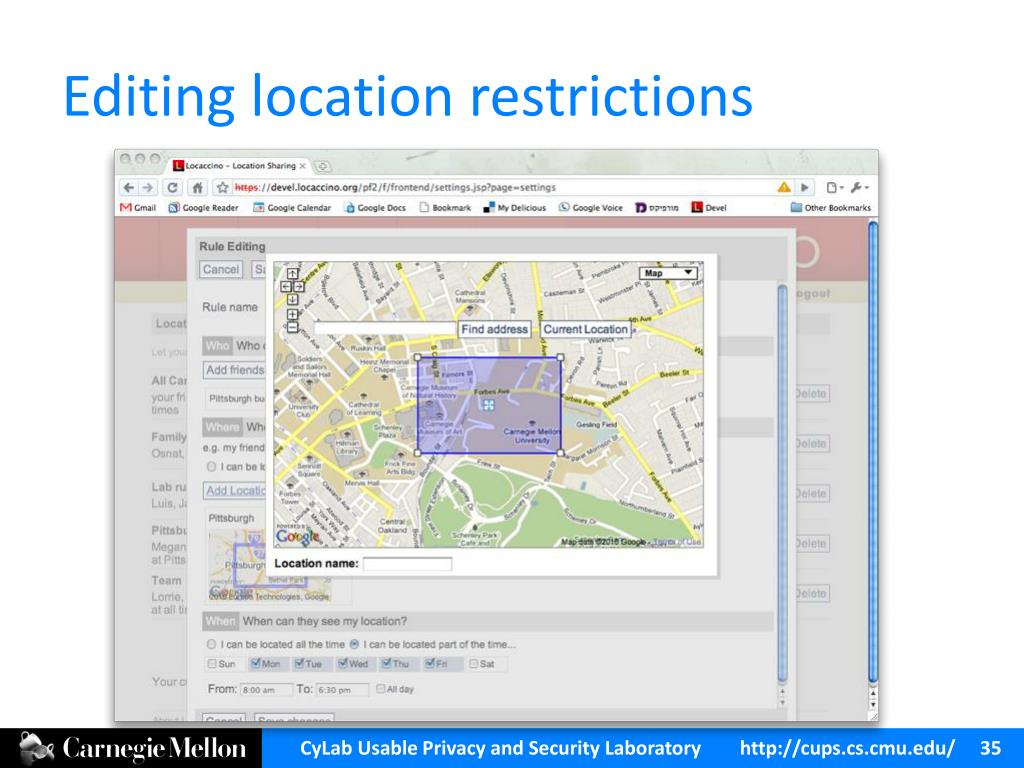1024x768 pixels.
Task: Toggle the Thu checkbox
Action: tap(387, 664)
